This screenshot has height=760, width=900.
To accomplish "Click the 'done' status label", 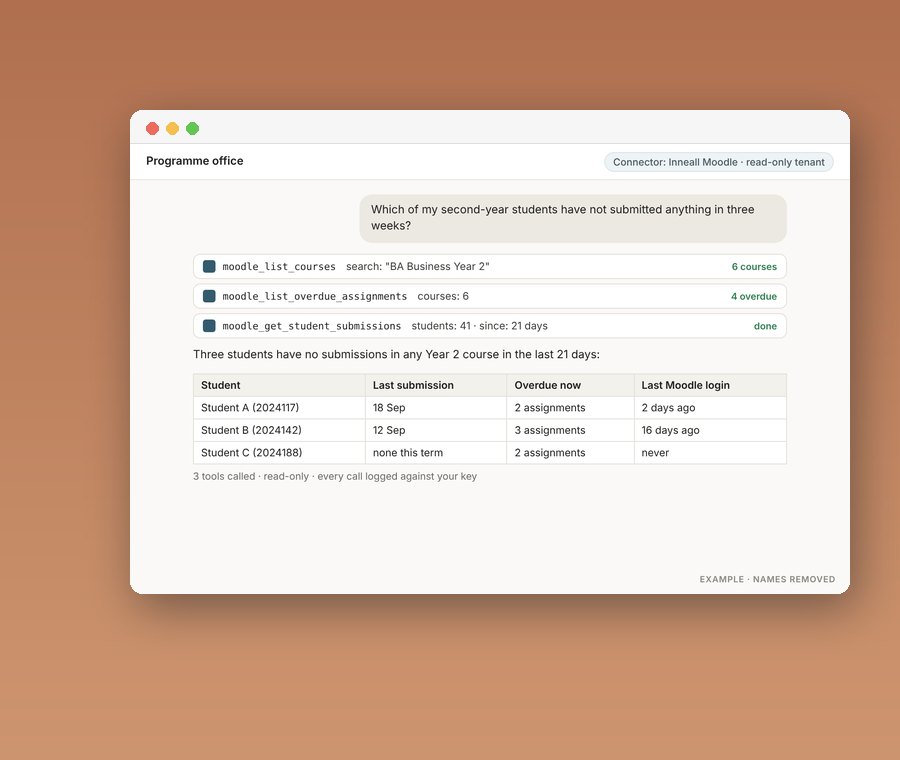I will pyautogui.click(x=765, y=326).
